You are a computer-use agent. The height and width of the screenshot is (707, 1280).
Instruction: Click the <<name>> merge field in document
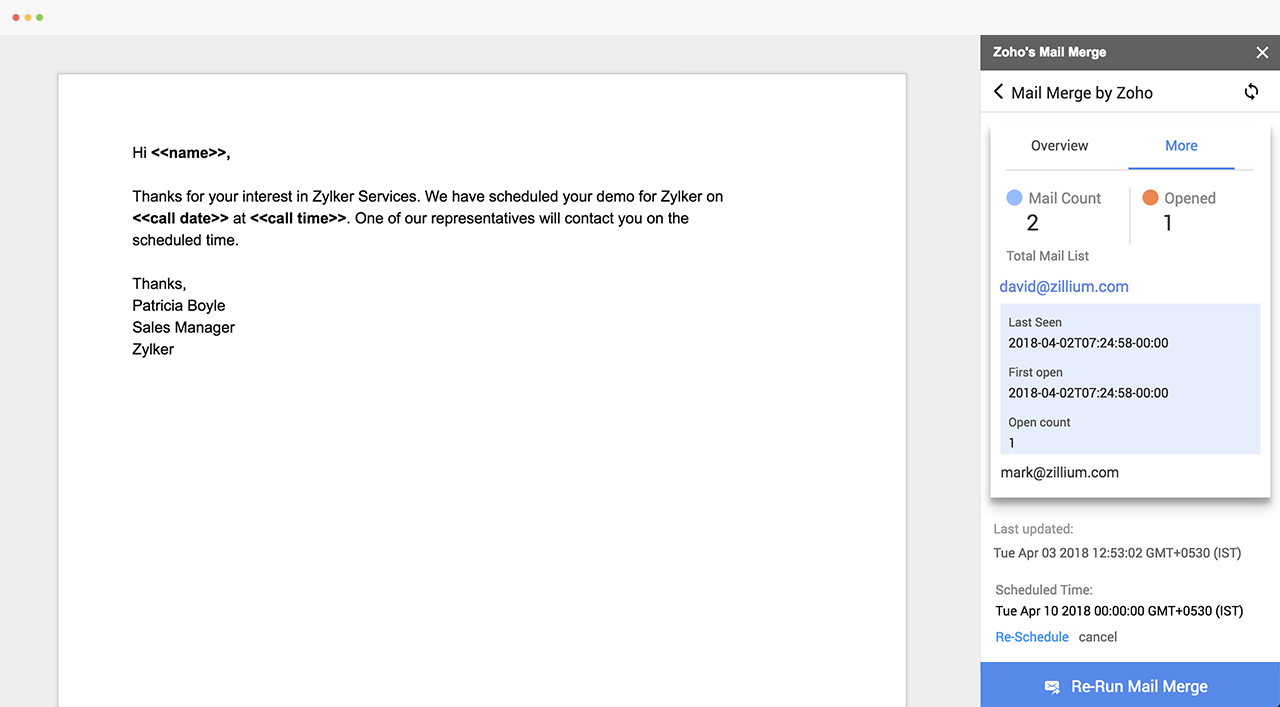pyautogui.click(x=188, y=153)
